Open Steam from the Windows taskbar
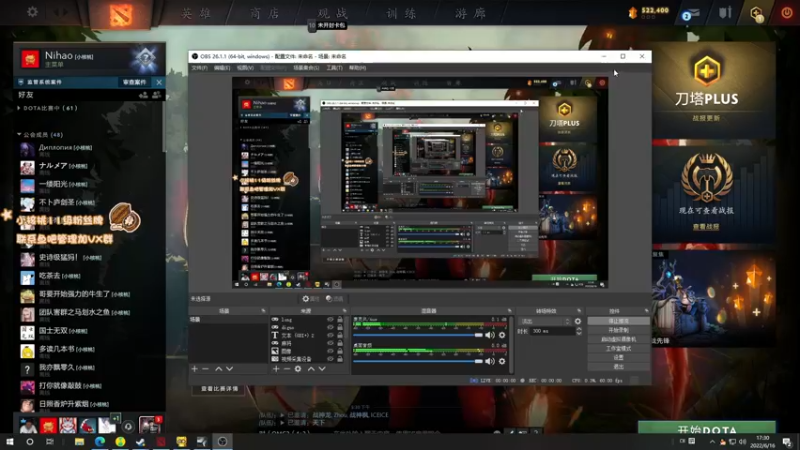 [141, 441]
